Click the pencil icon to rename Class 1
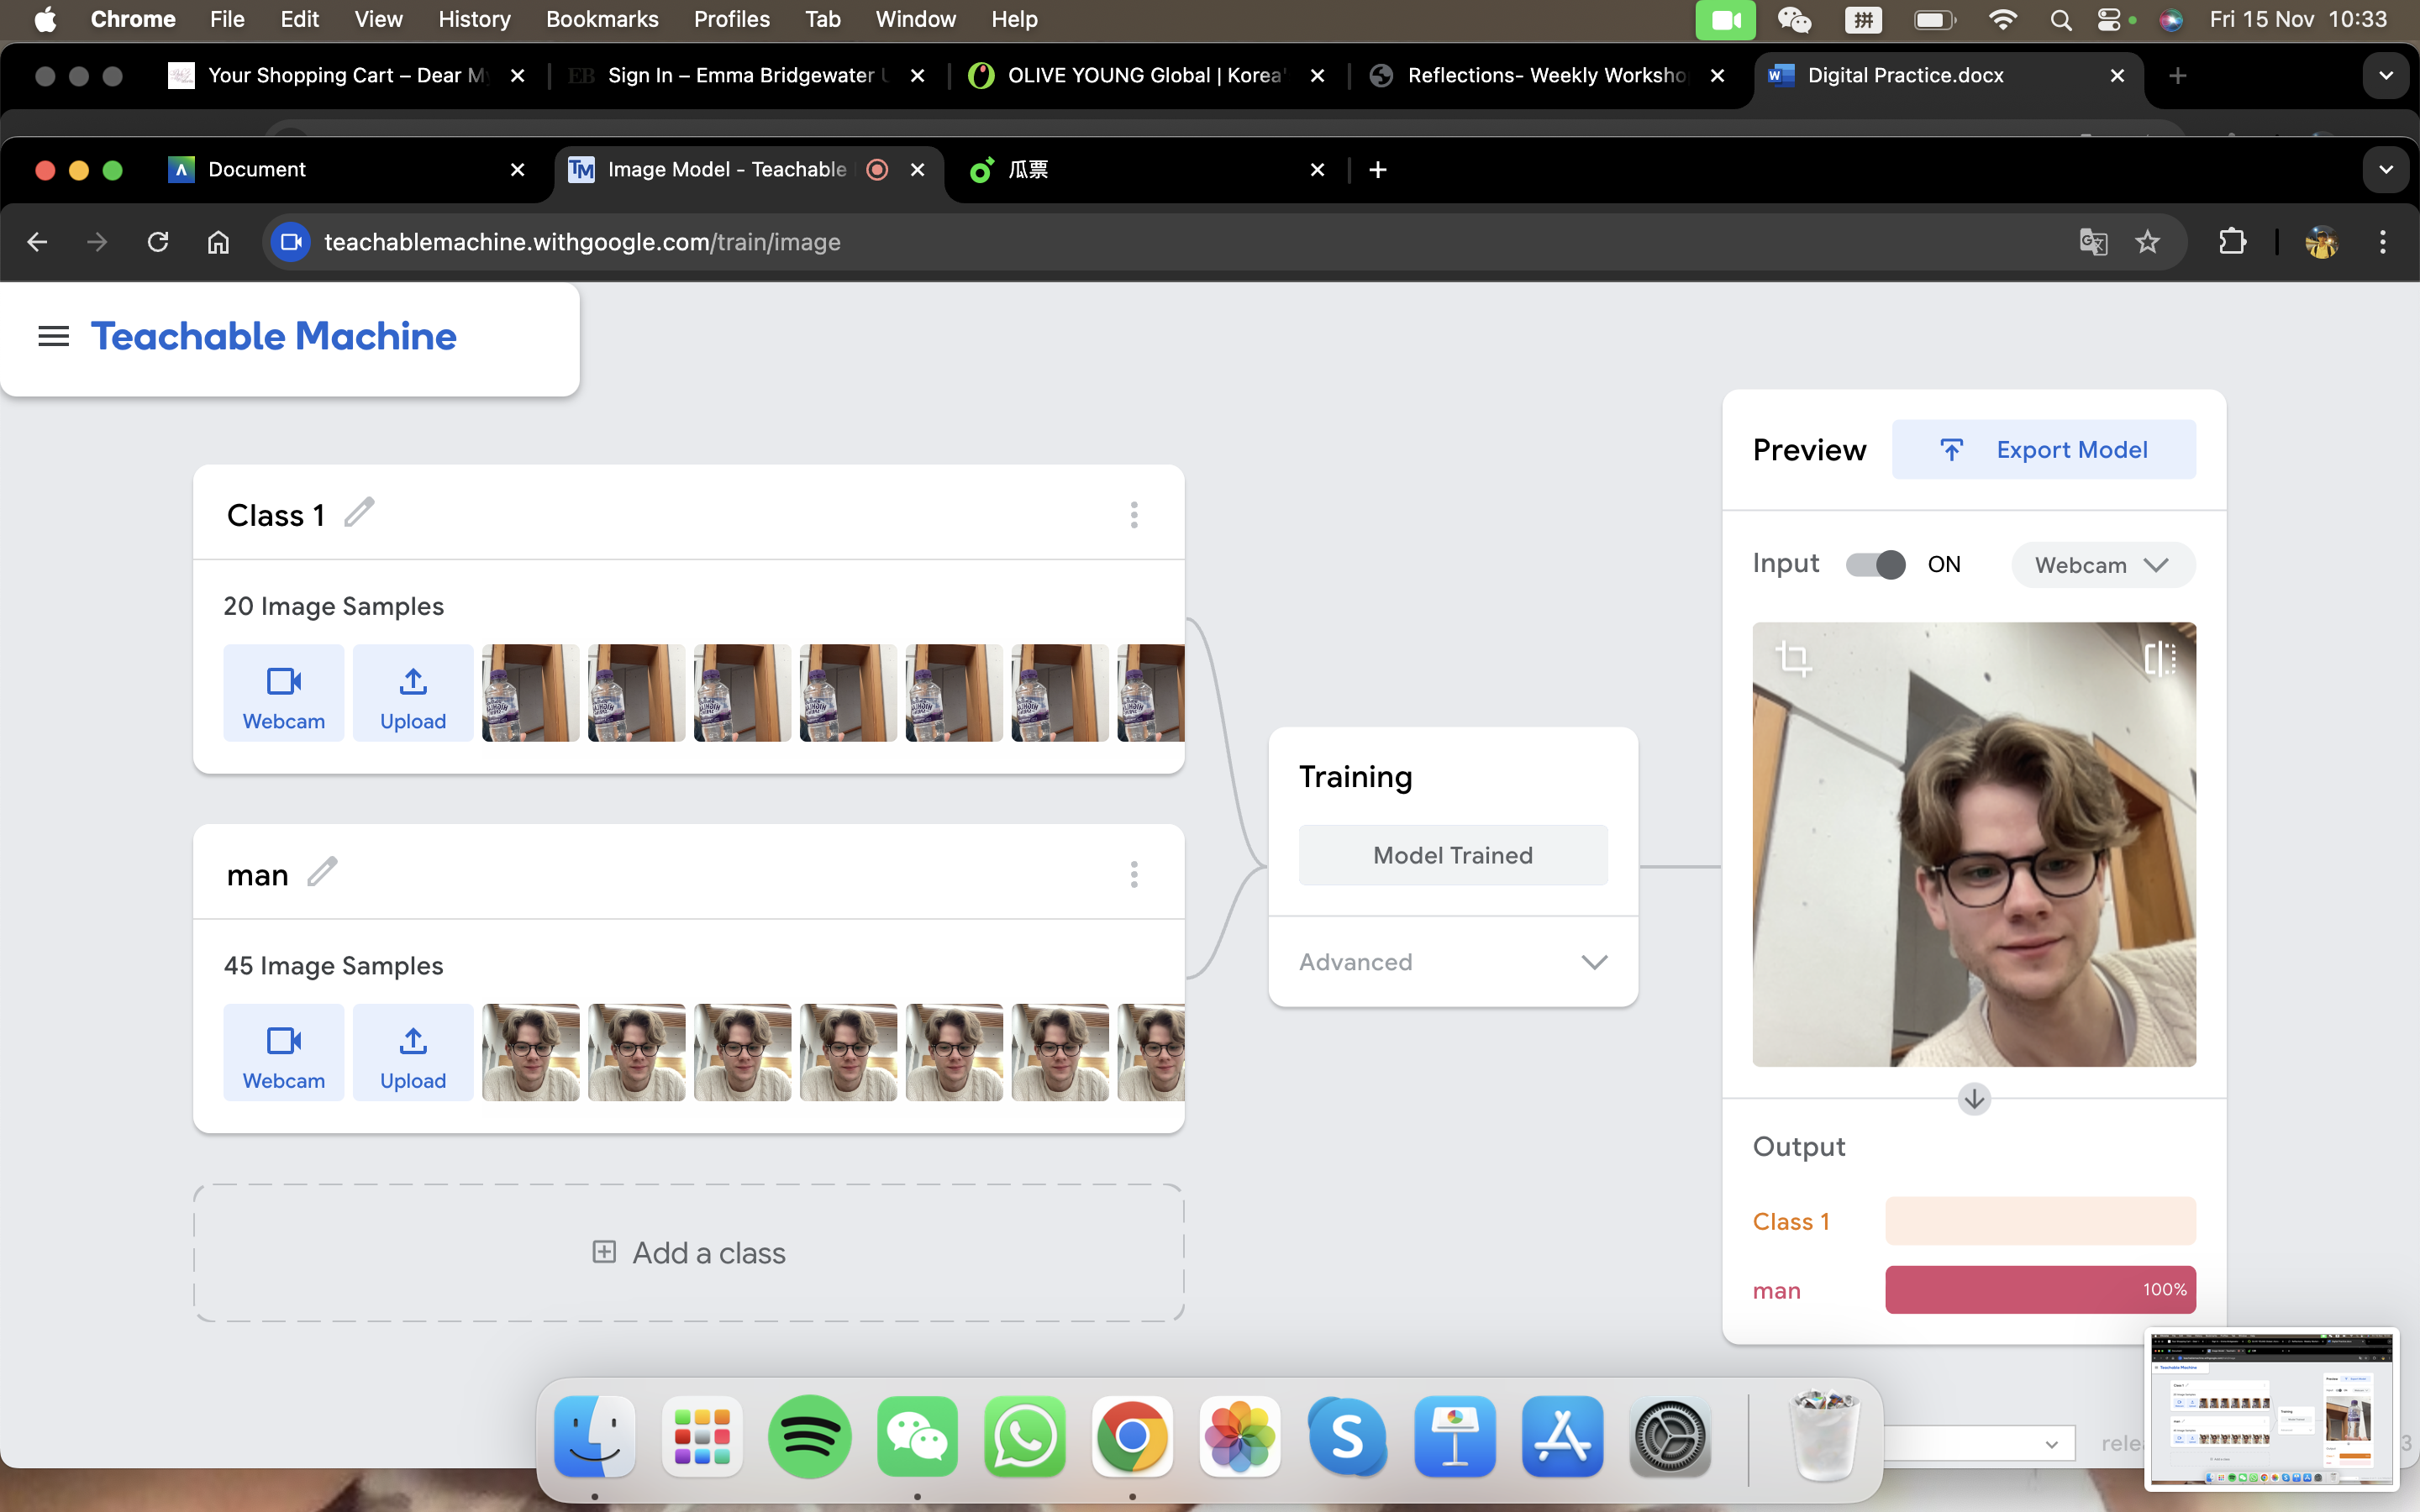 click(x=359, y=513)
